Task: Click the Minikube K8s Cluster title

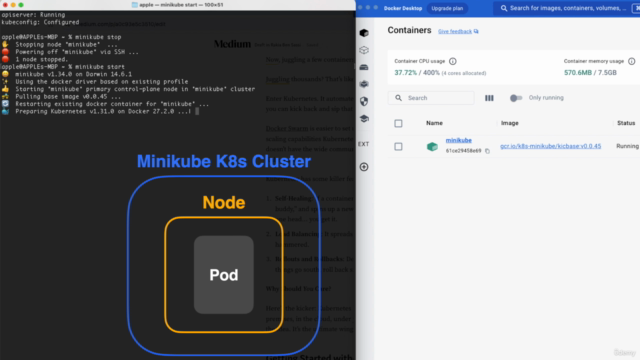Action: tap(224, 161)
